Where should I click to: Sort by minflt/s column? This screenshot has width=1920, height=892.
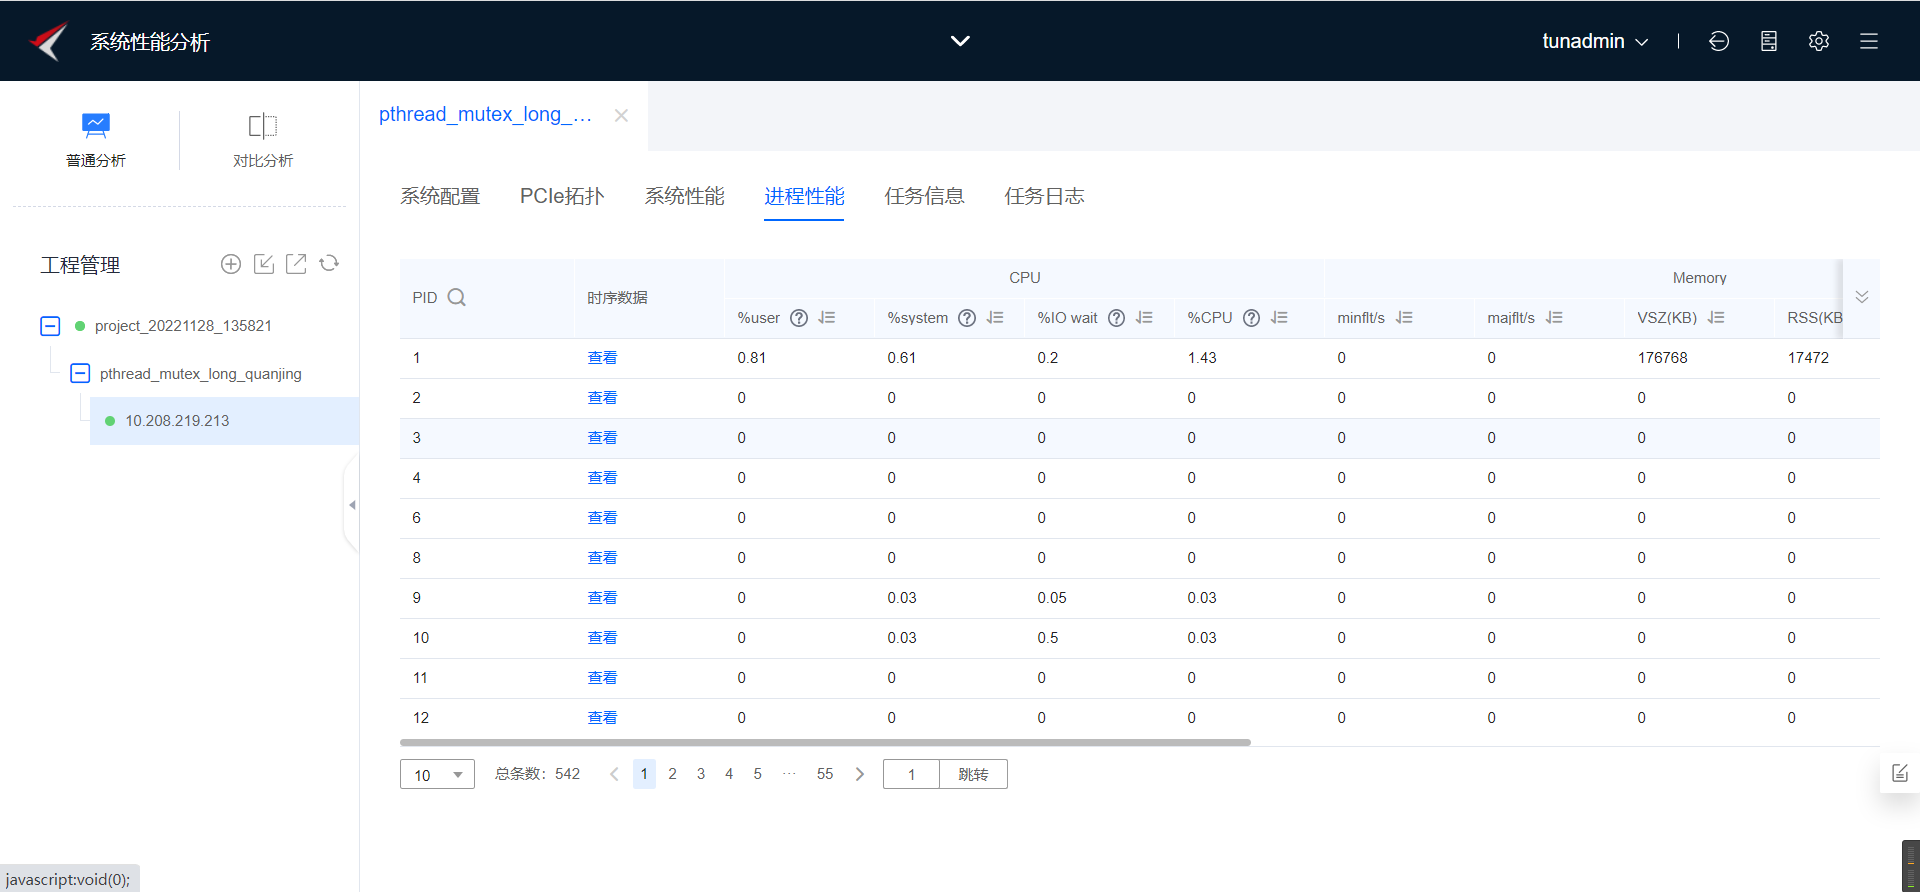[1404, 318]
